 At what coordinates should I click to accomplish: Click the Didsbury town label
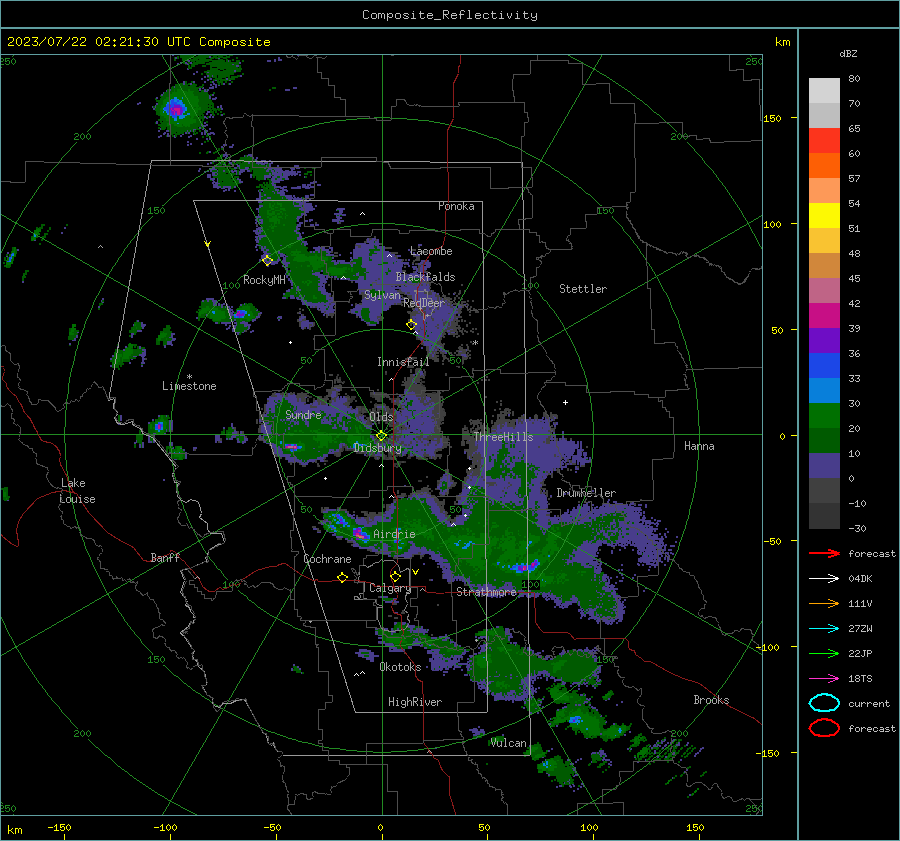coord(377,448)
